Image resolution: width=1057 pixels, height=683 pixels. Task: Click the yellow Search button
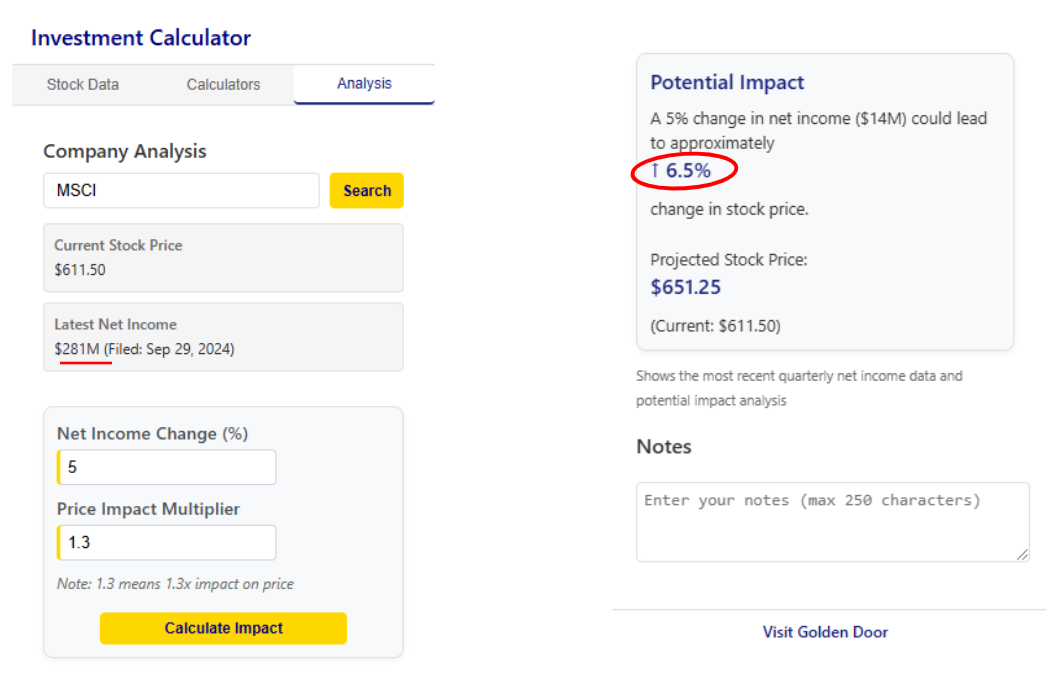click(x=367, y=191)
